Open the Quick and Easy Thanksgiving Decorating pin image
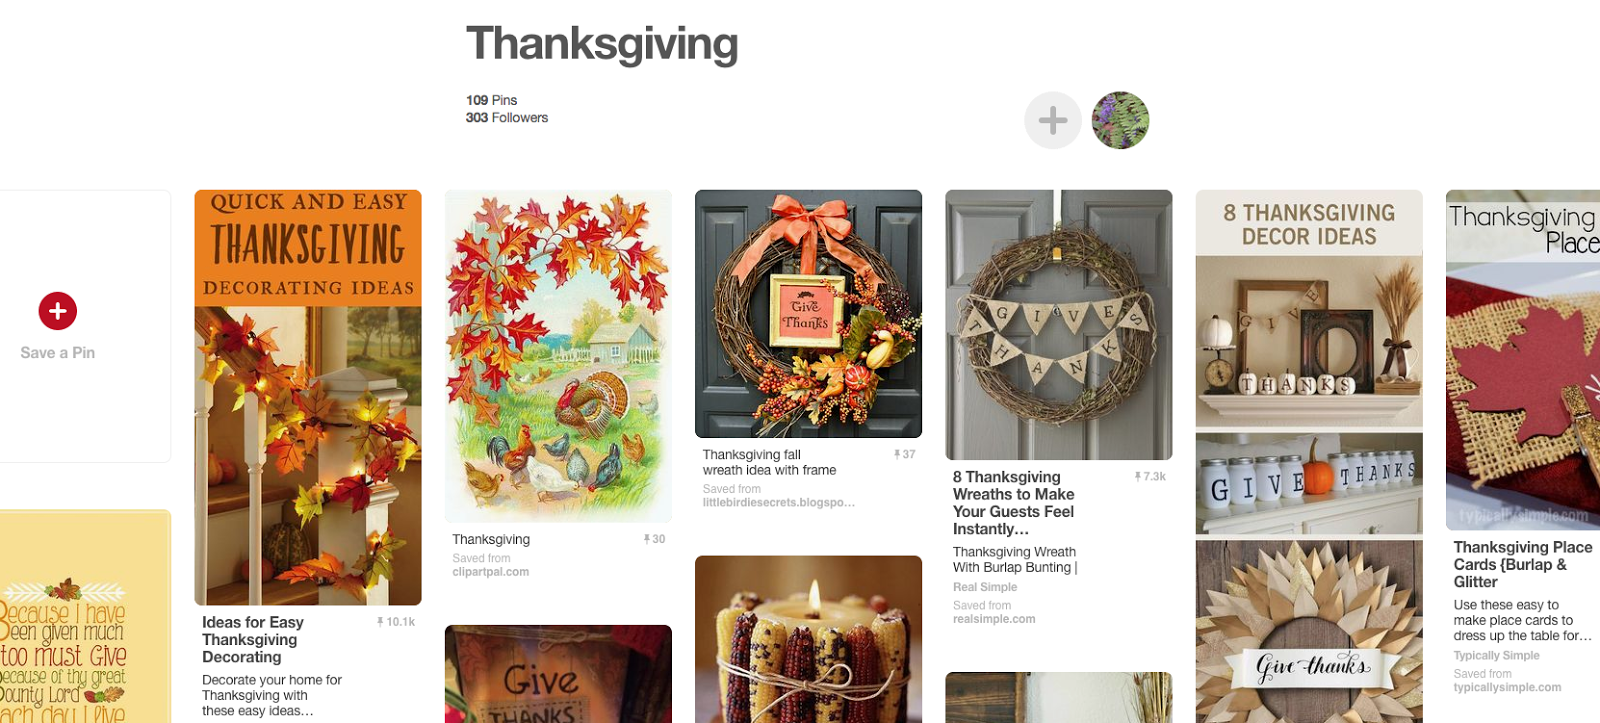The image size is (1600, 723). (308, 397)
